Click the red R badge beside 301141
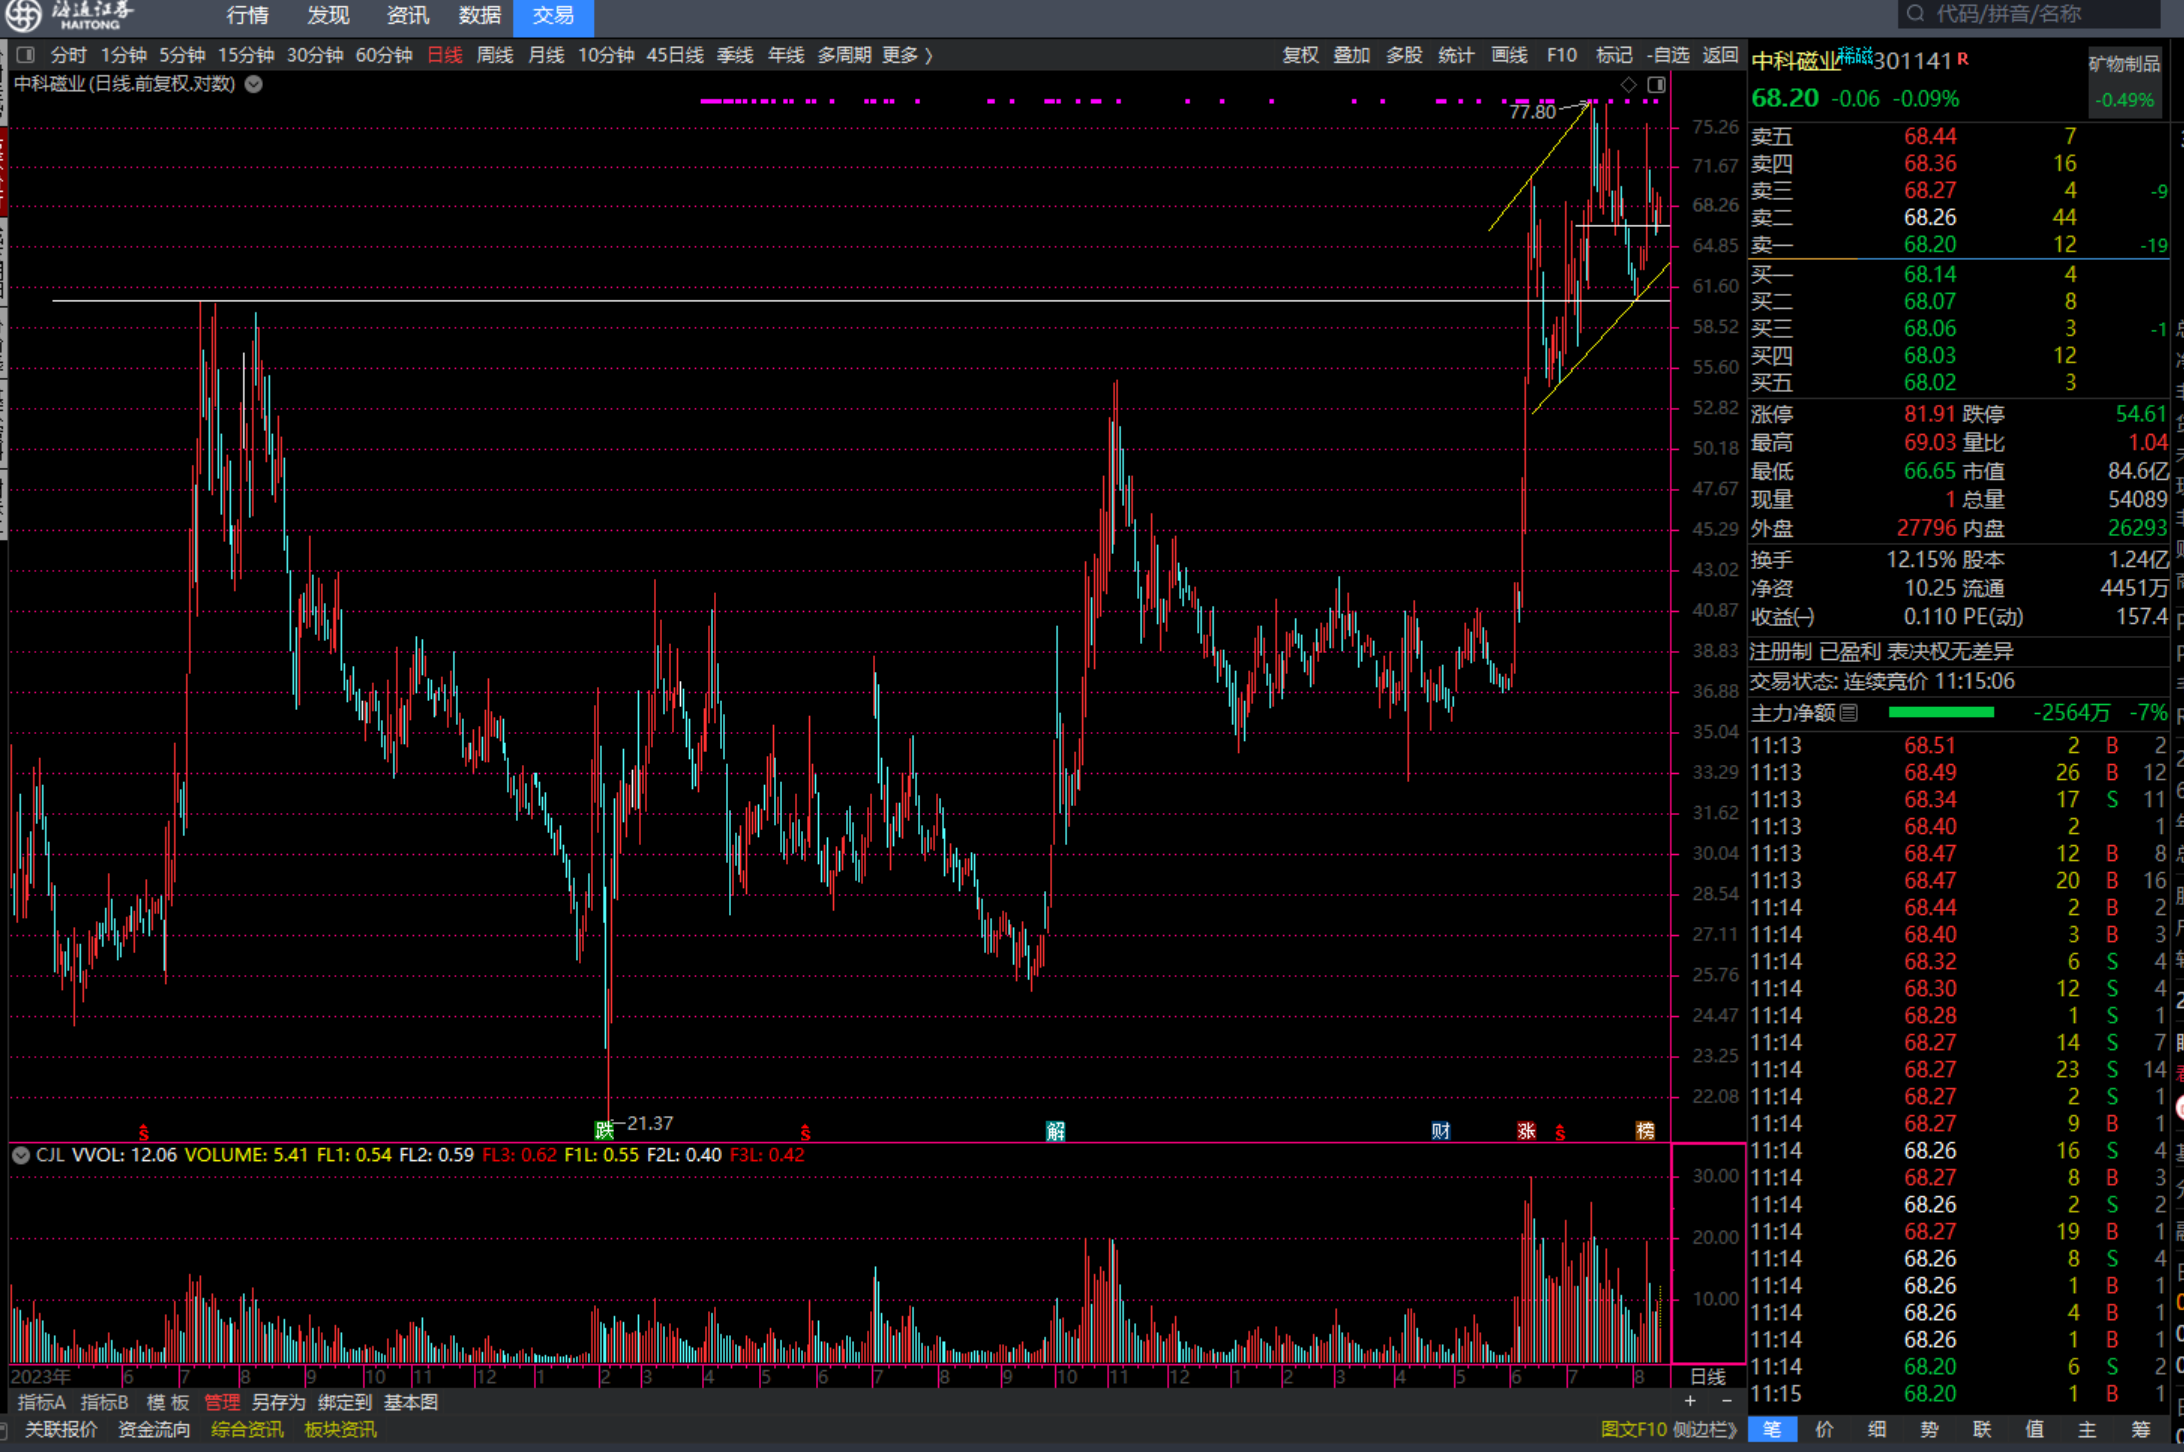This screenshot has height=1452, width=2184. 1963,58
